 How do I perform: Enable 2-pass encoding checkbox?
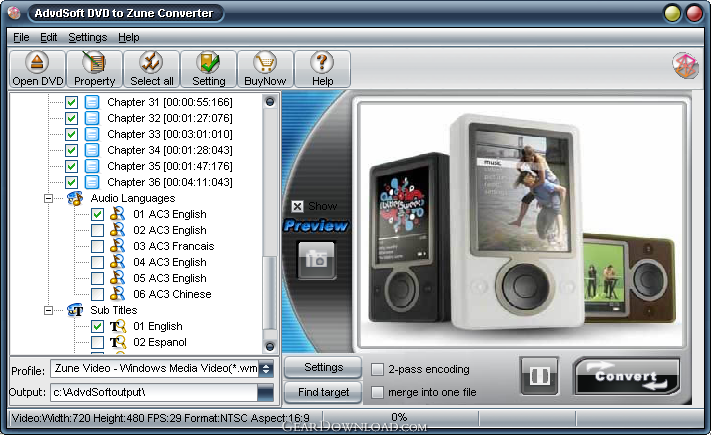tap(377, 370)
